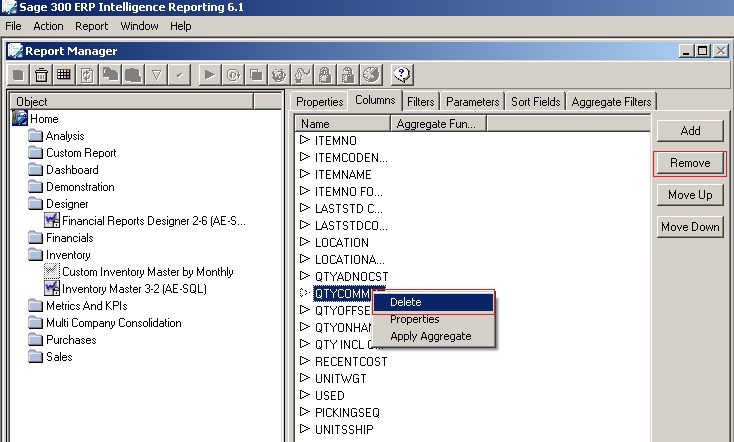Click the funnel filter toolbar icon

pyautogui.click(x=156, y=75)
